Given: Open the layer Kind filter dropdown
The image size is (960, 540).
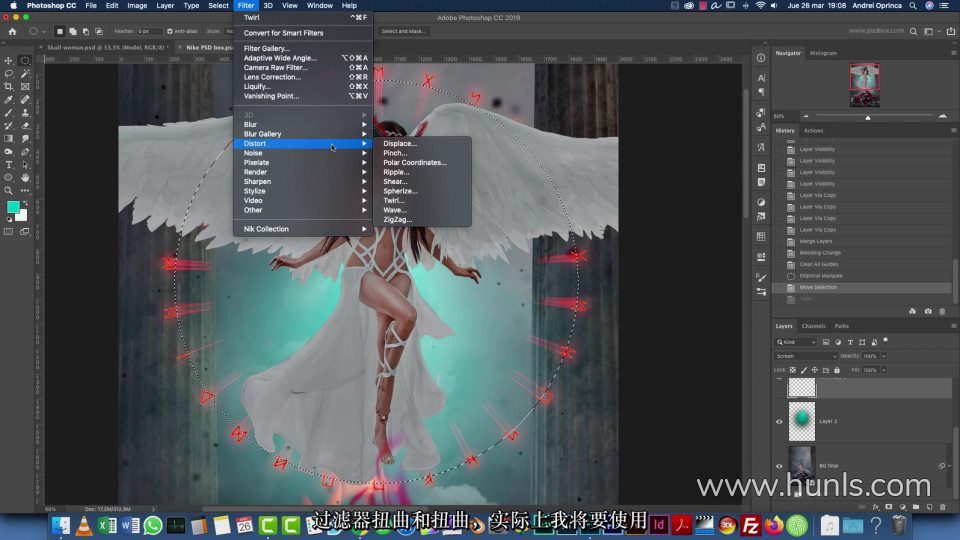Looking at the screenshot, I should (x=796, y=342).
